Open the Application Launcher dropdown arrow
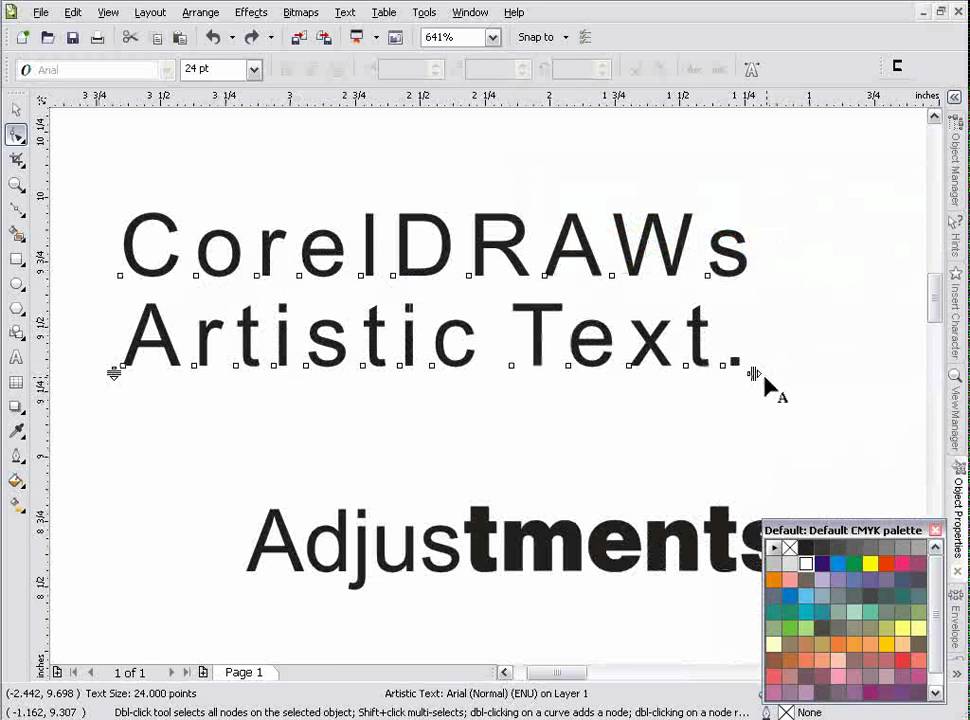 click(x=376, y=37)
